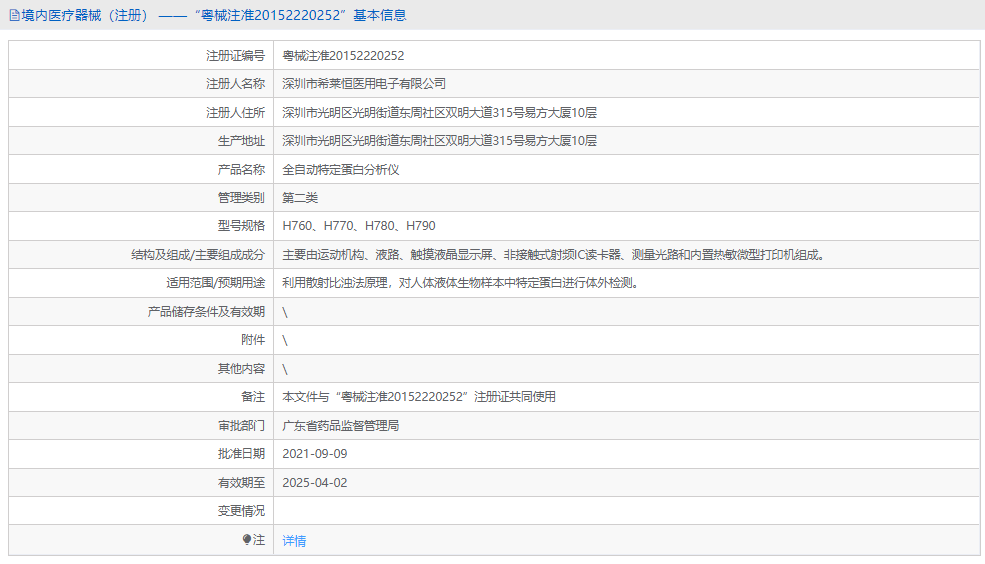
Task: Click the 注册证编号 label
Action: tap(236, 56)
